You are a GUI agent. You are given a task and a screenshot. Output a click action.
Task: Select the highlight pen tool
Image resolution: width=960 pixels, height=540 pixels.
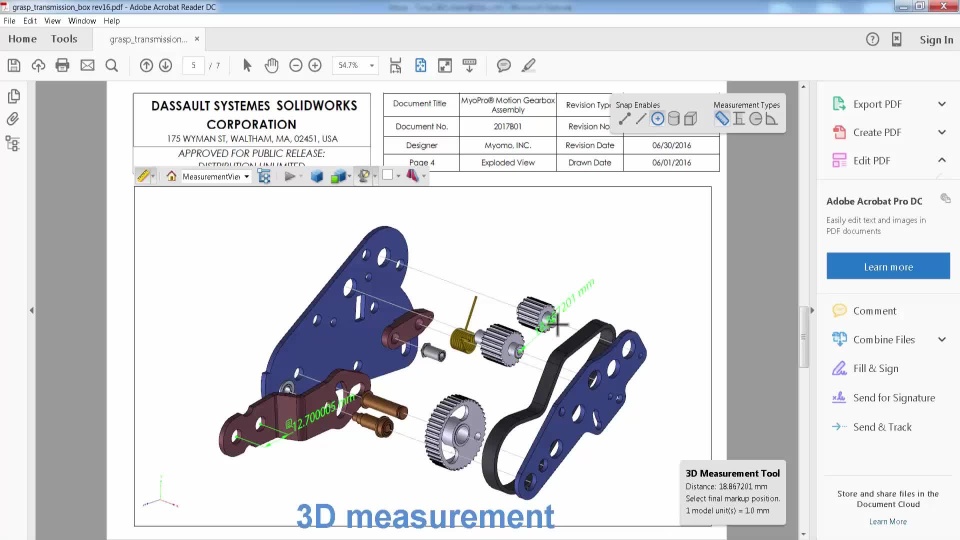click(529, 66)
